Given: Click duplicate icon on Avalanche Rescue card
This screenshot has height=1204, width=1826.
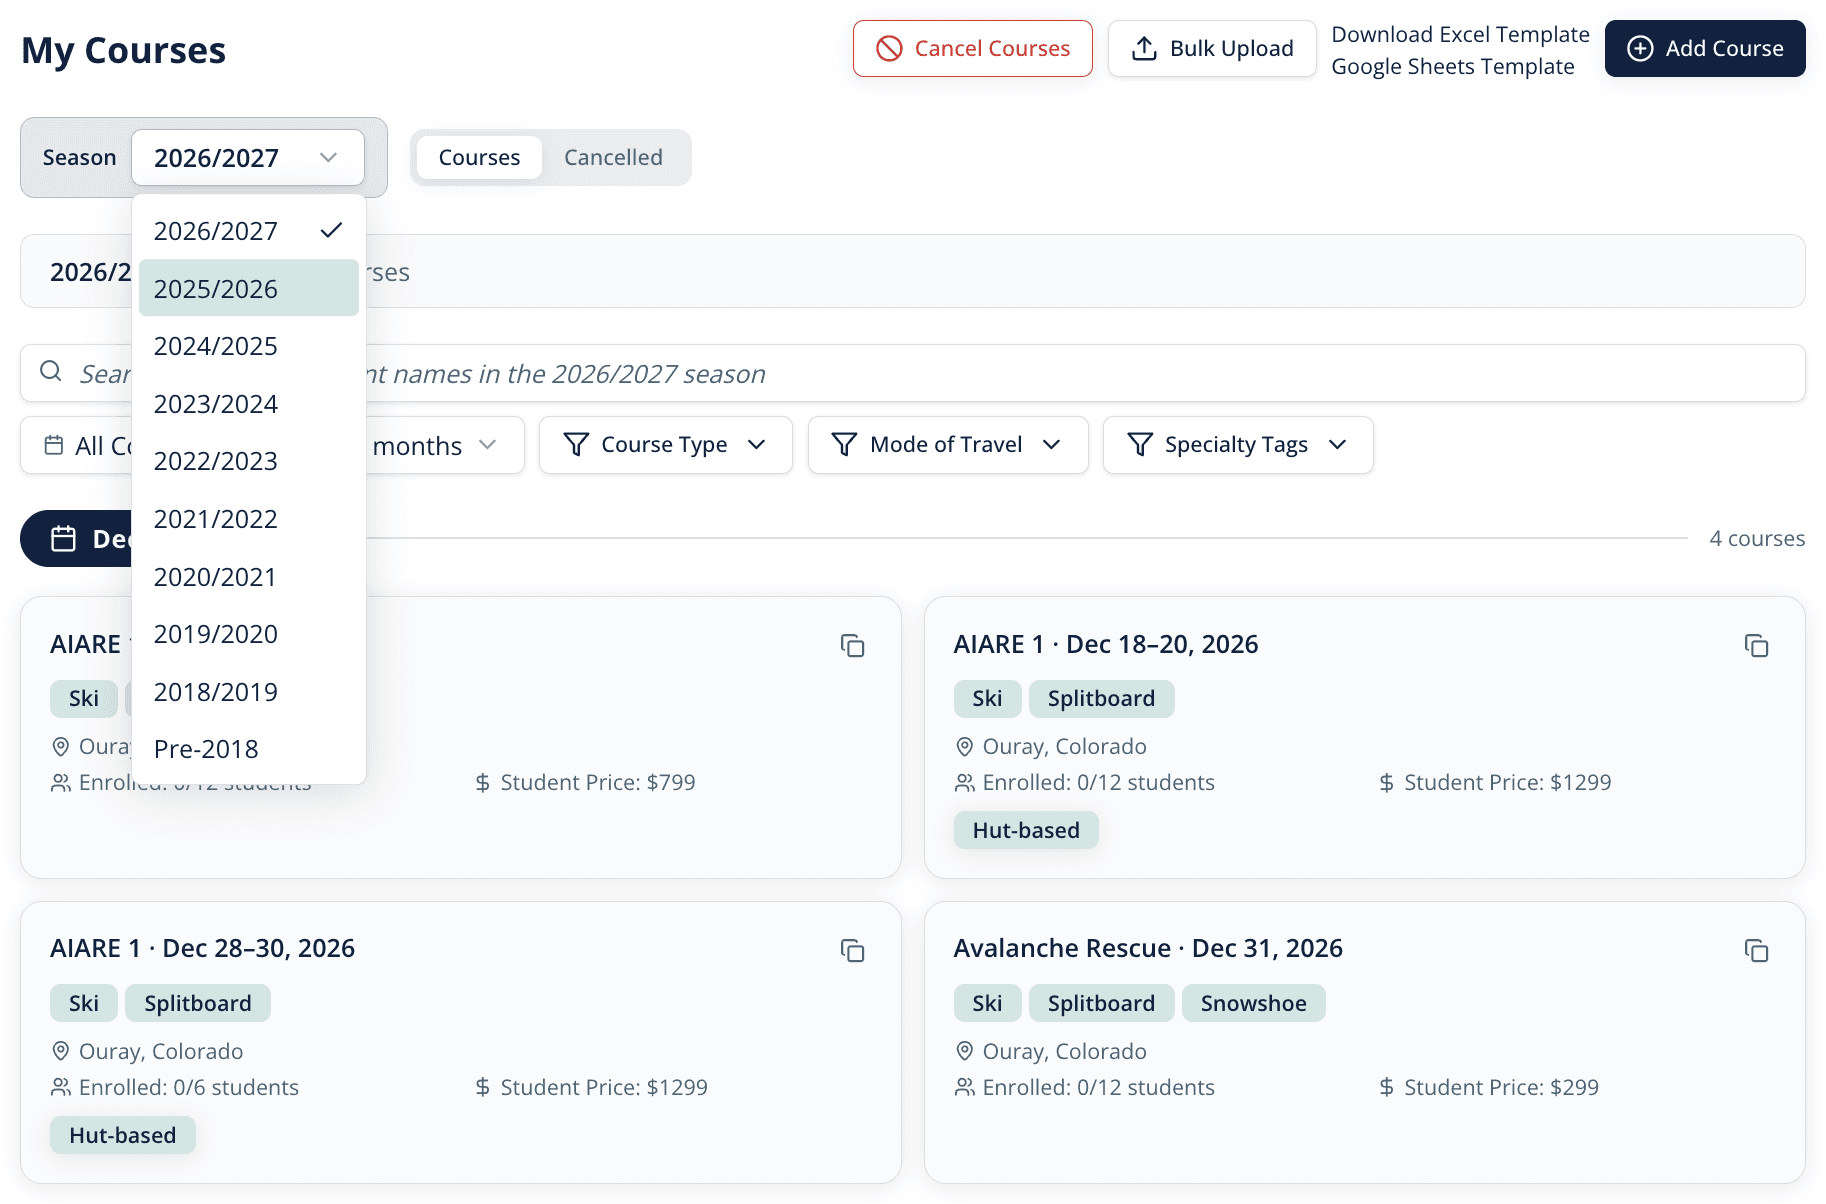Looking at the screenshot, I should point(1756,951).
